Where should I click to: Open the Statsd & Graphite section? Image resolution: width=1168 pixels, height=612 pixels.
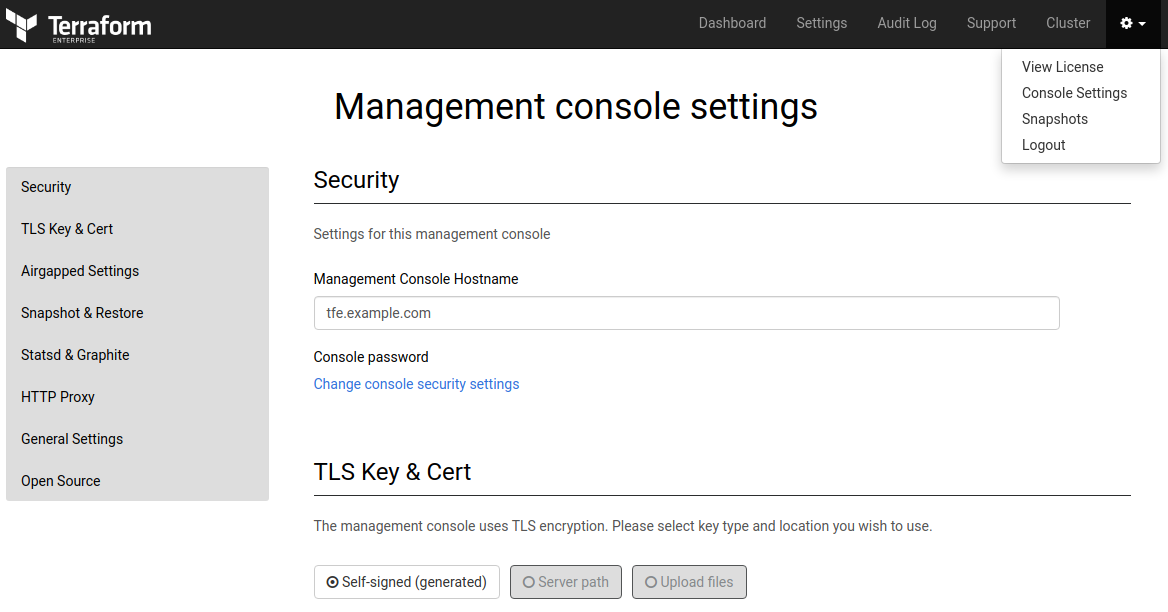pos(75,355)
